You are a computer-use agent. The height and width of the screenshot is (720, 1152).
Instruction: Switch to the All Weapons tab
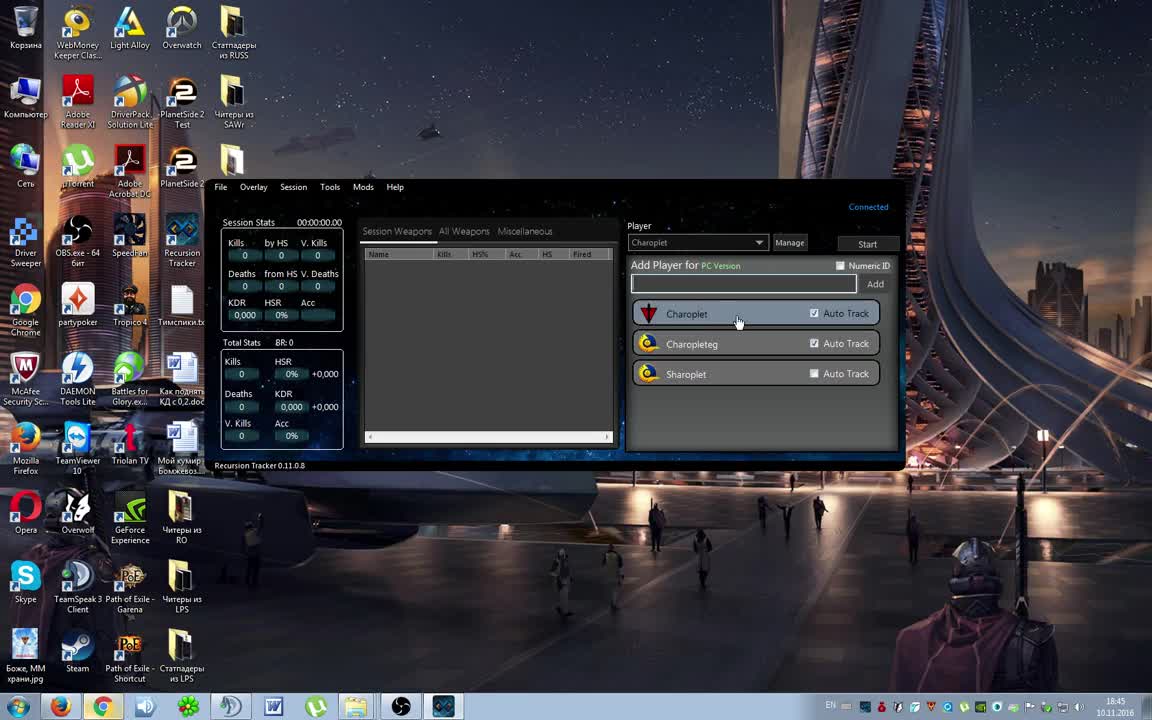click(x=464, y=231)
